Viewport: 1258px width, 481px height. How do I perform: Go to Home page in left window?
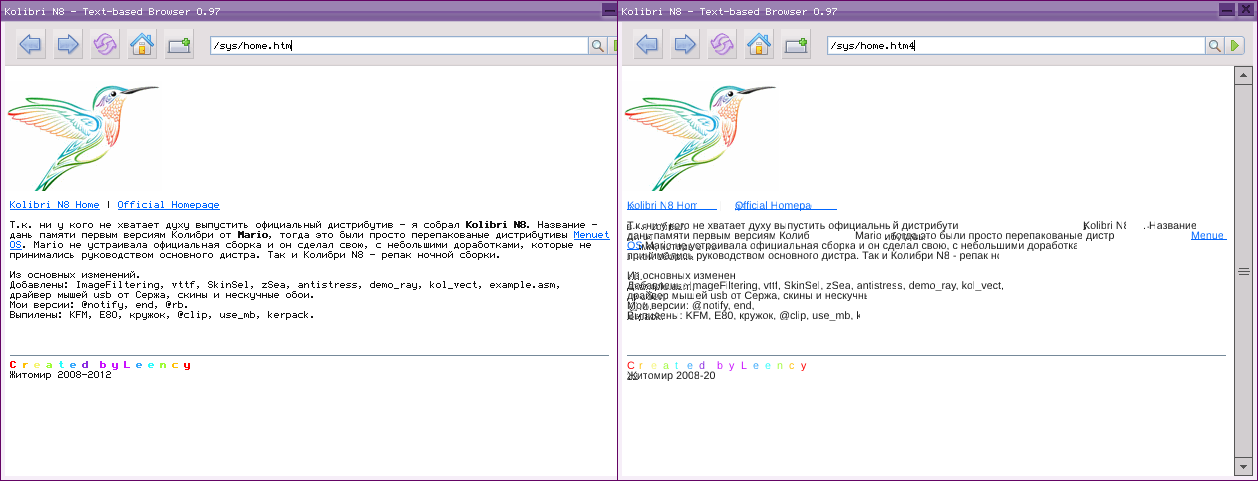[142, 45]
